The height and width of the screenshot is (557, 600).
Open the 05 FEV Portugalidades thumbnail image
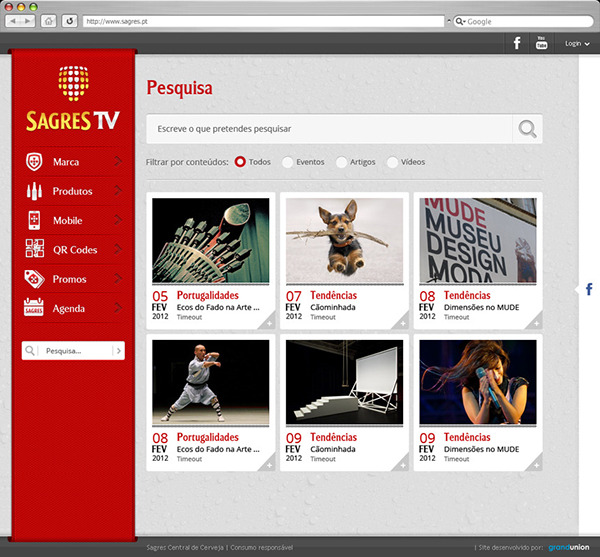[211, 241]
